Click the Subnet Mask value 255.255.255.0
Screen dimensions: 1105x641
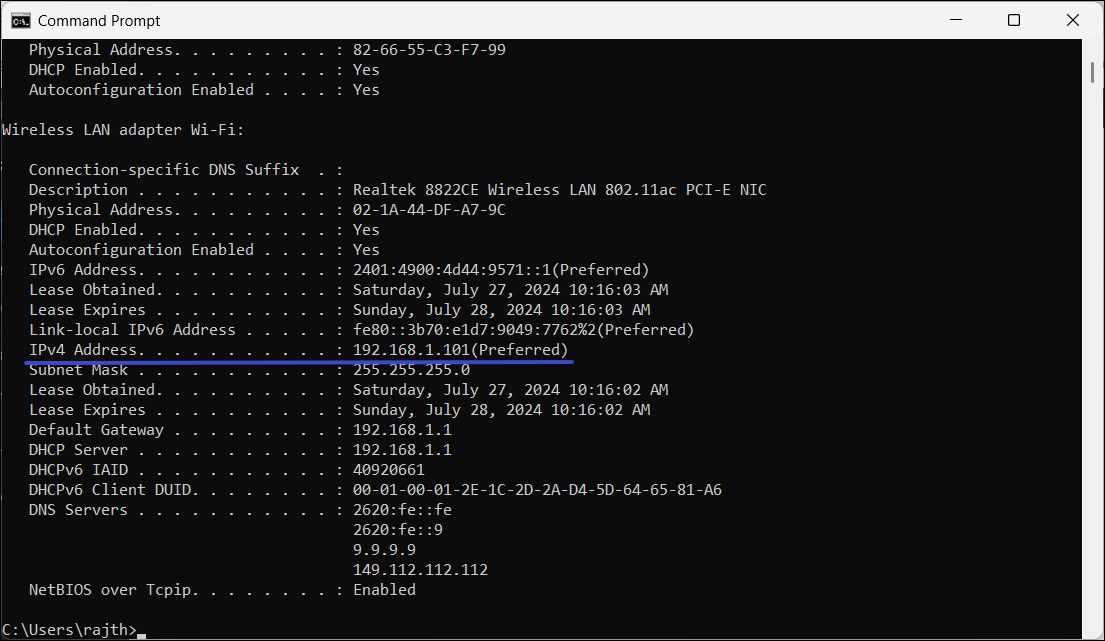(x=411, y=370)
